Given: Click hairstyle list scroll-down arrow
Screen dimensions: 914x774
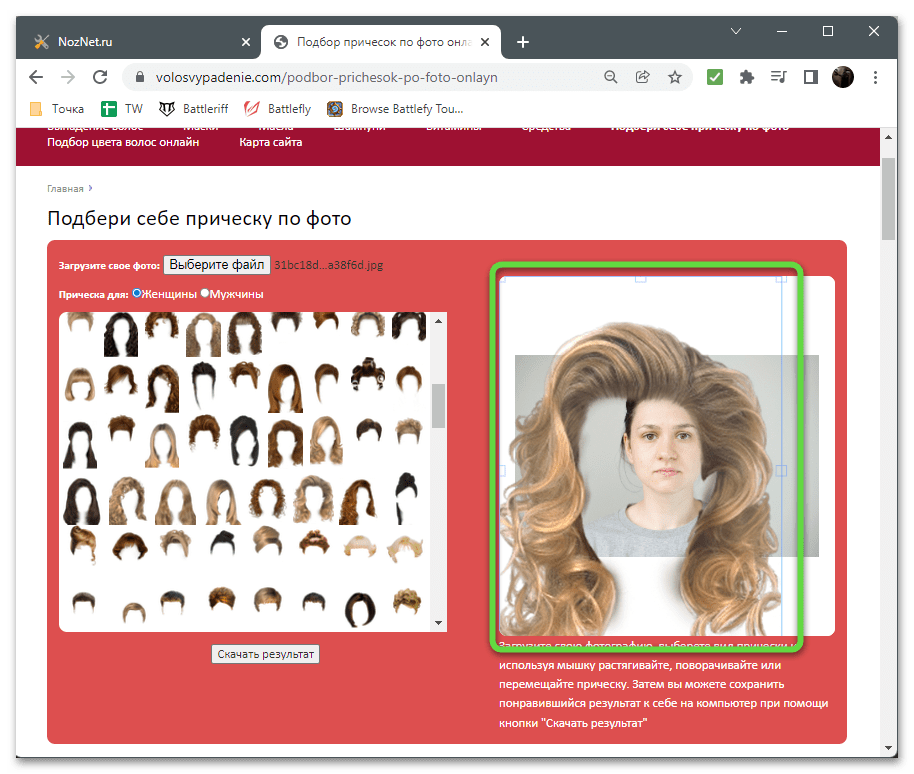Looking at the screenshot, I should click(438, 622).
